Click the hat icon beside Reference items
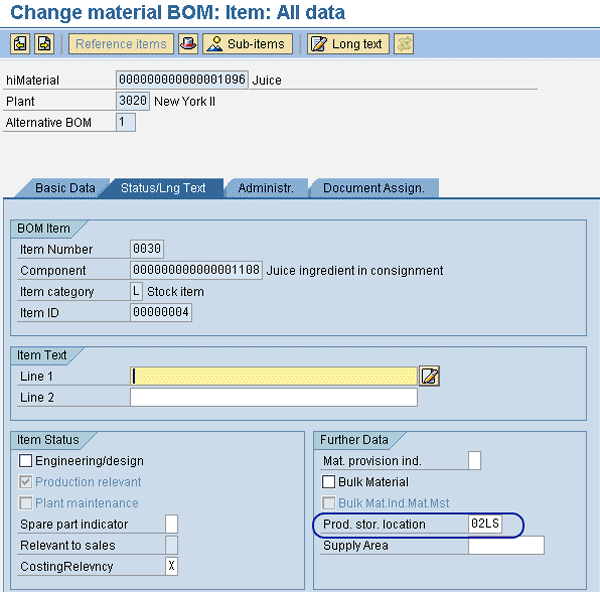 click(x=187, y=44)
